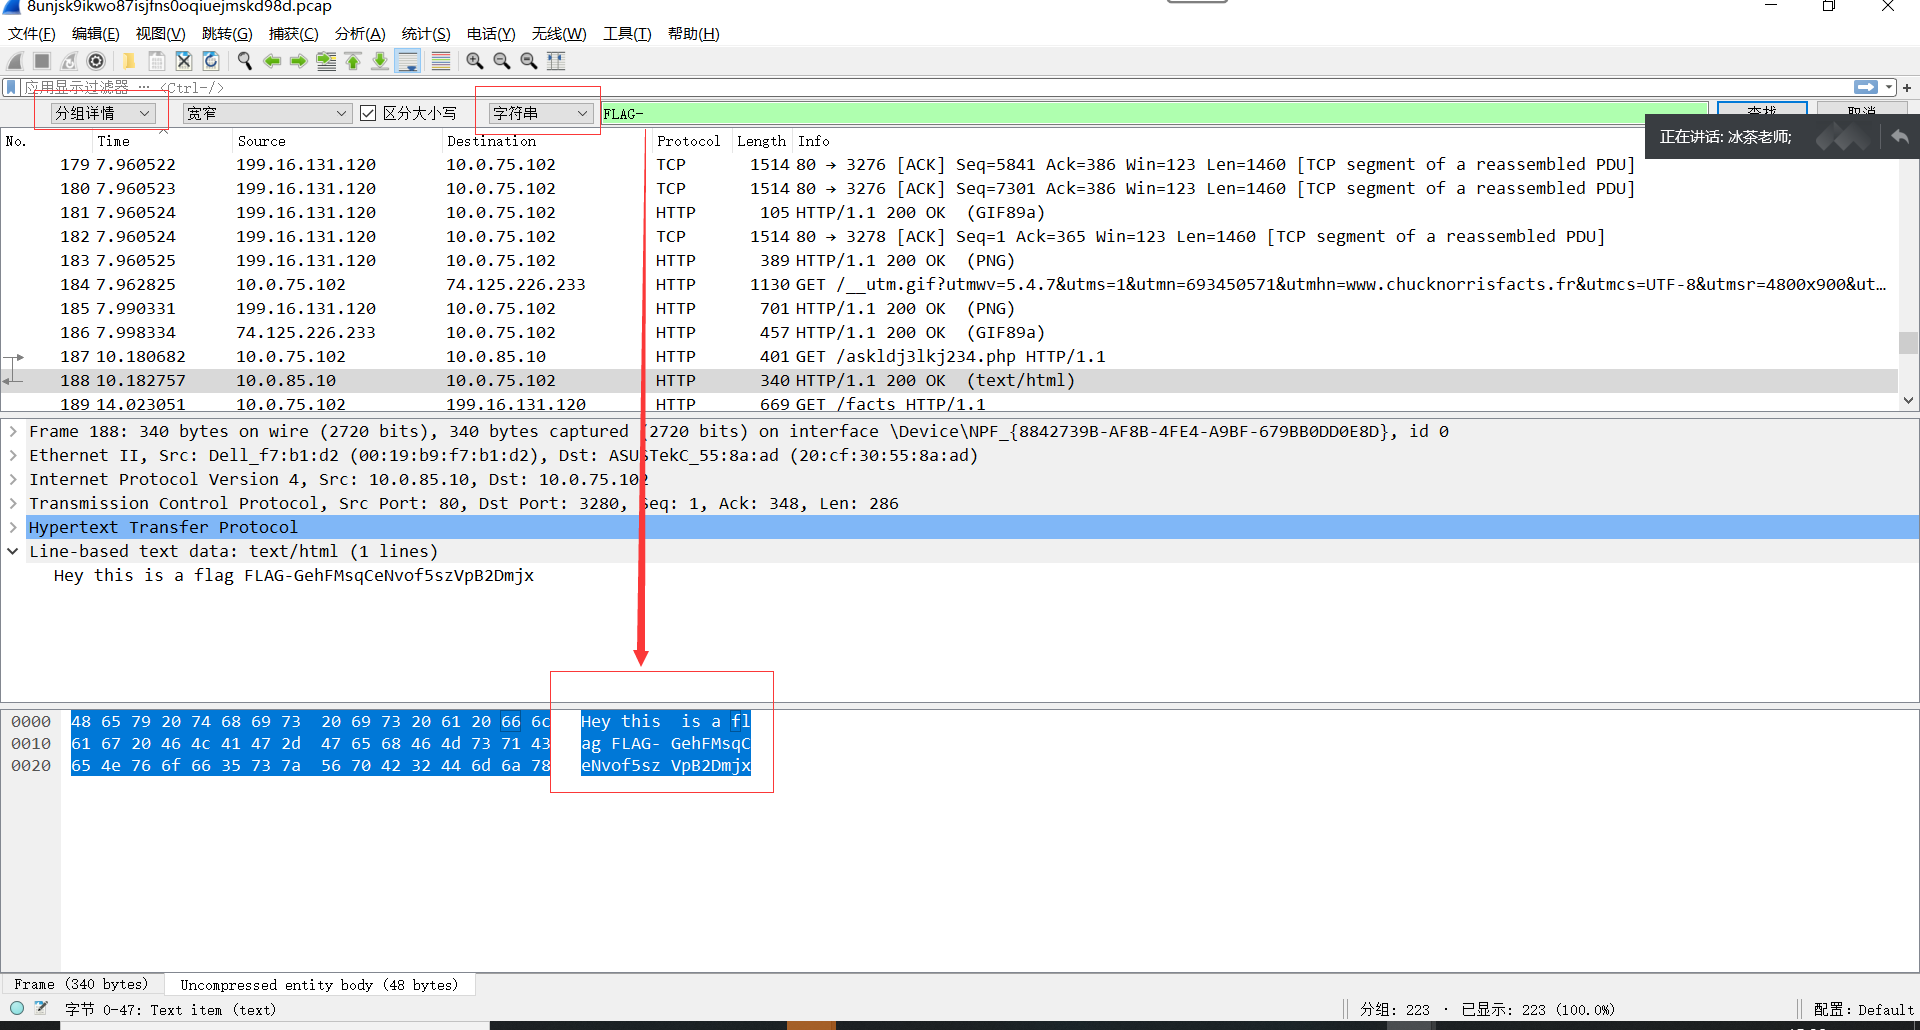Screen dimensions: 1920x1030
Task: Open the 工具(T) menu
Action: (627, 34)
